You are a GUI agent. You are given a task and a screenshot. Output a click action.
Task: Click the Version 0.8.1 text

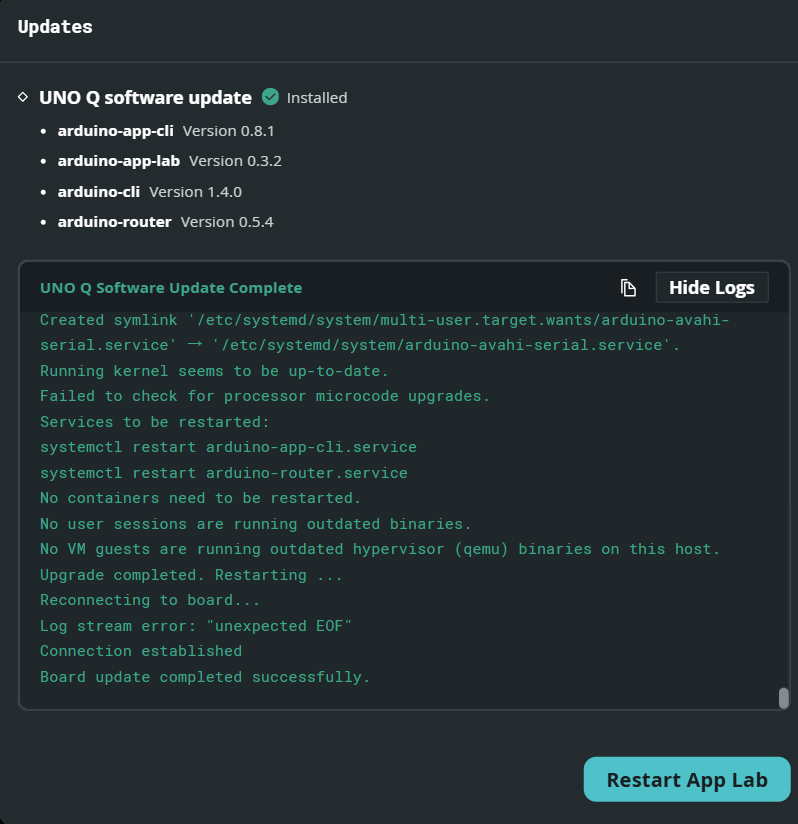tap(229, 131)
